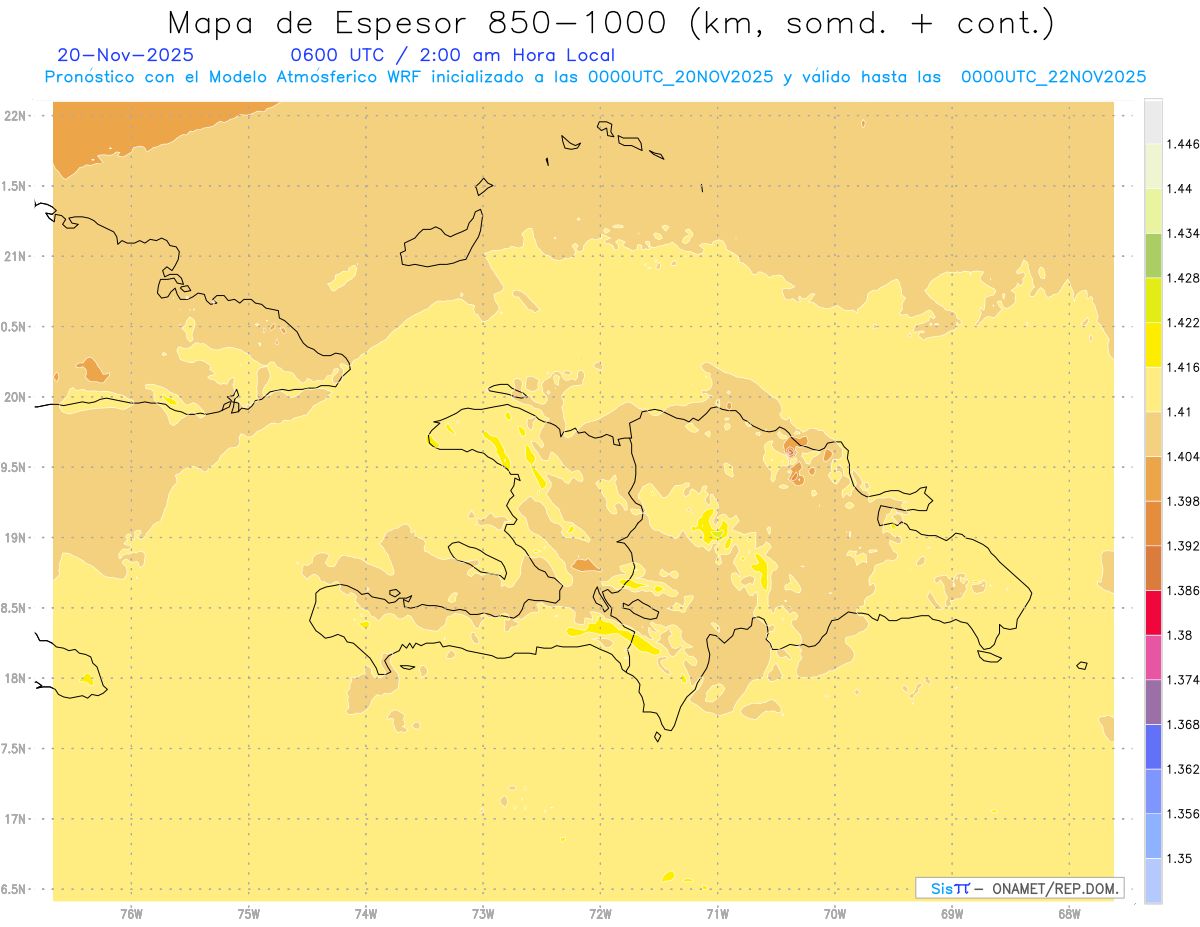The width and height of the screenshot is (1200, 927).
Task: Click the green legend swatch between 1.428 and 1.434
Action: pyautogui.click(x=1153, y=255)
